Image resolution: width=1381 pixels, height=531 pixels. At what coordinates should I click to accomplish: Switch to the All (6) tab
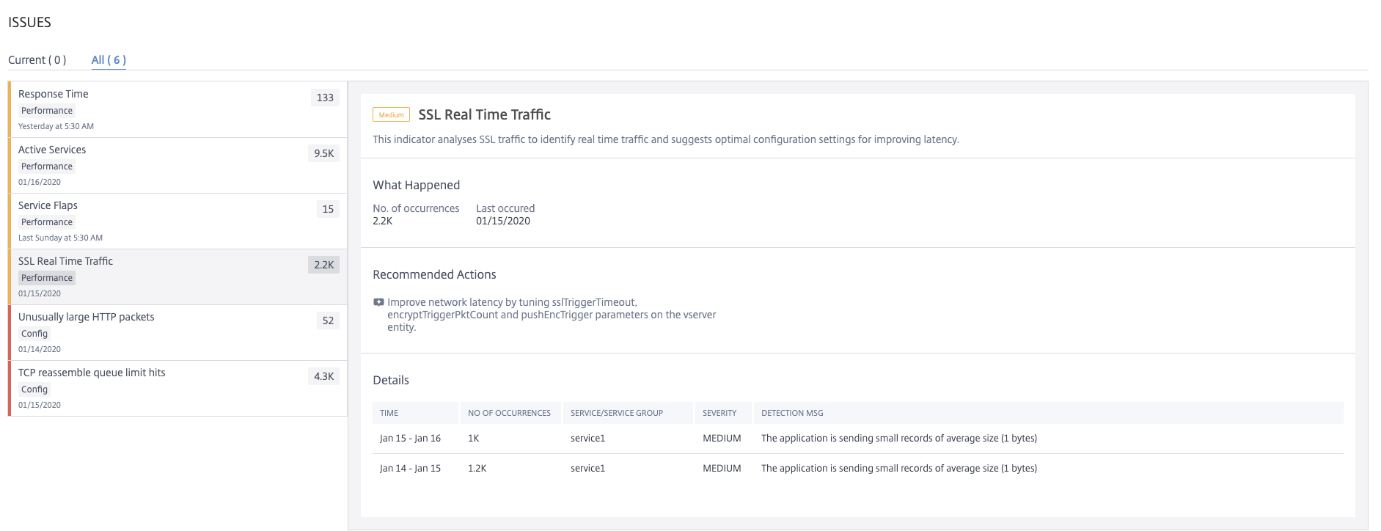(x=108, y=60)
